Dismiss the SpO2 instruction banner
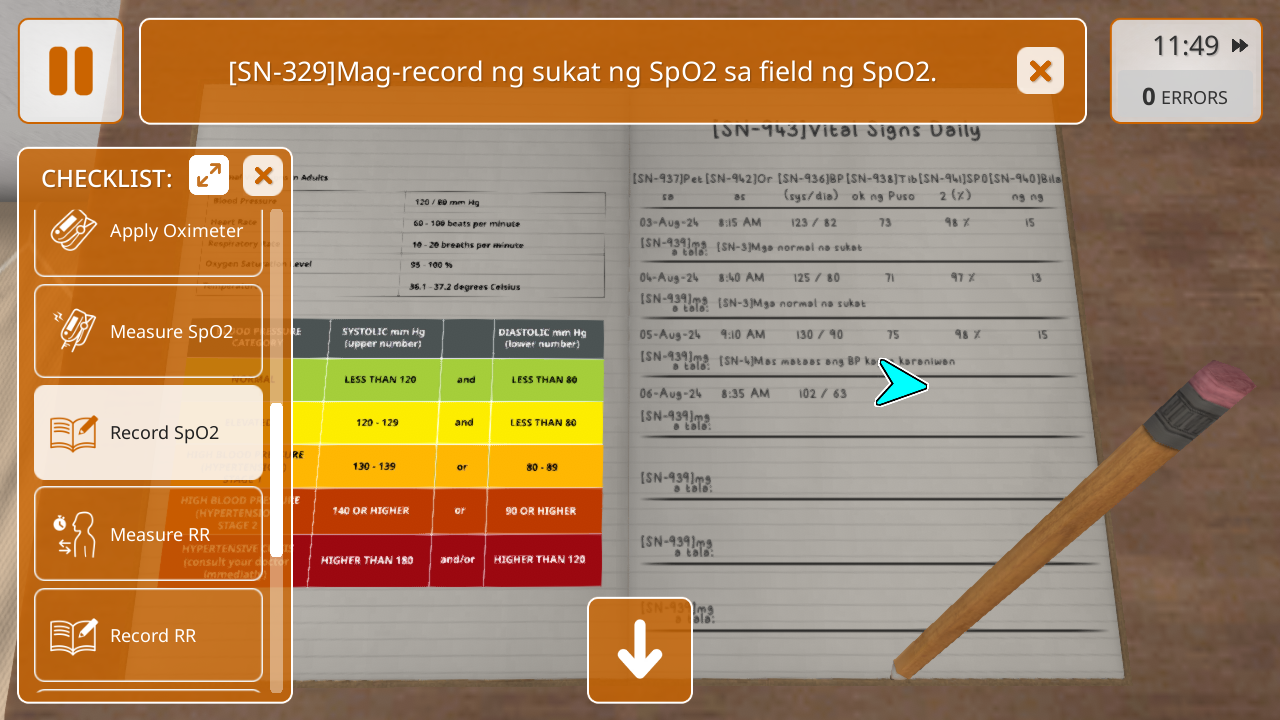 [x=1040, y=71]
